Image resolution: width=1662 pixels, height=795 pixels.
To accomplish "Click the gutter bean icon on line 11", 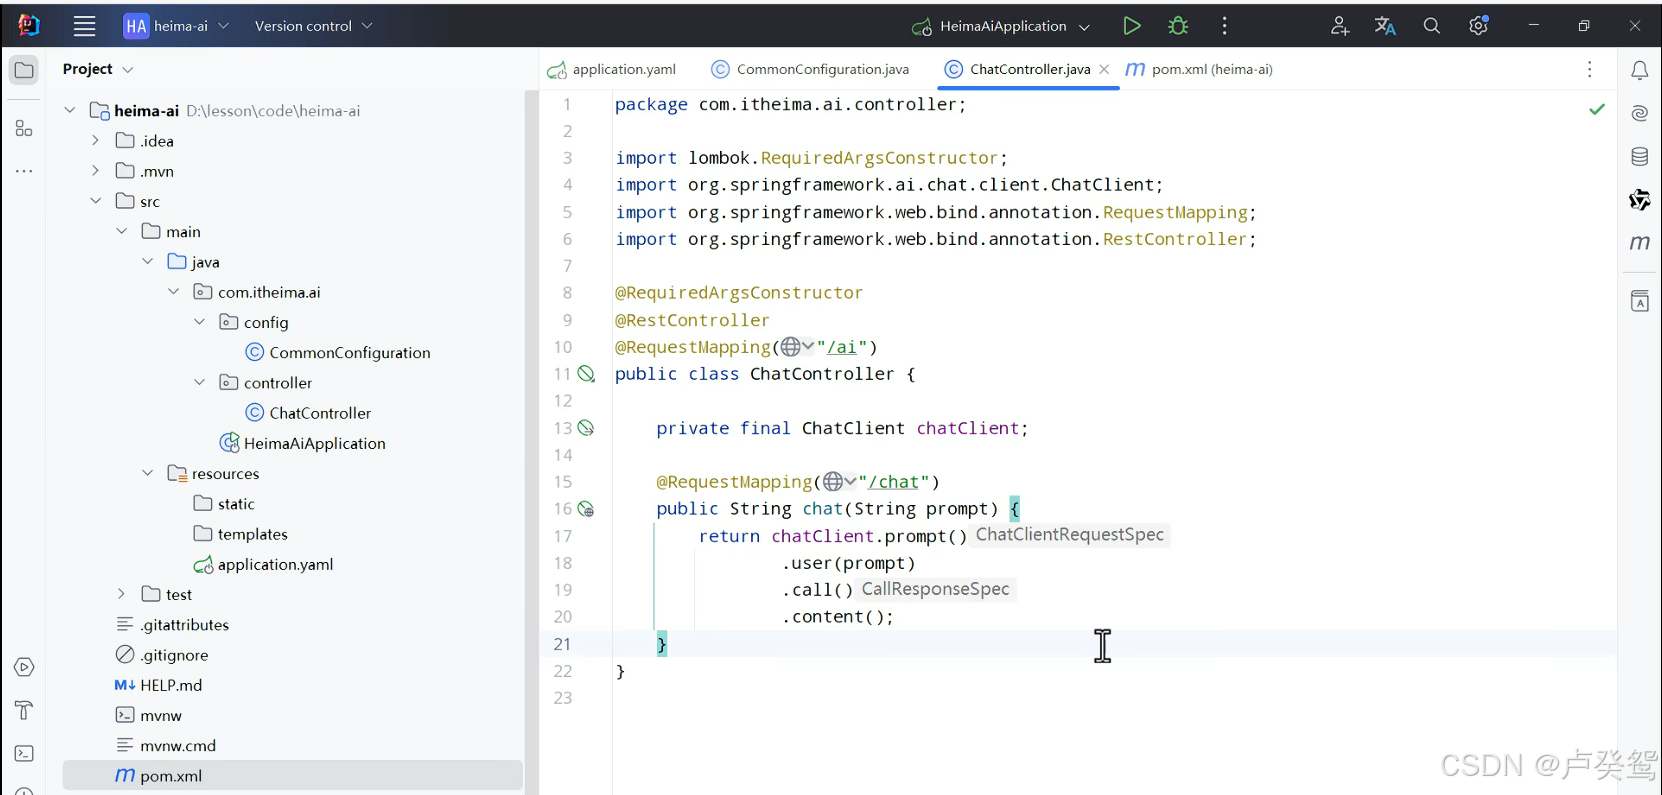I will pos(587,374).
